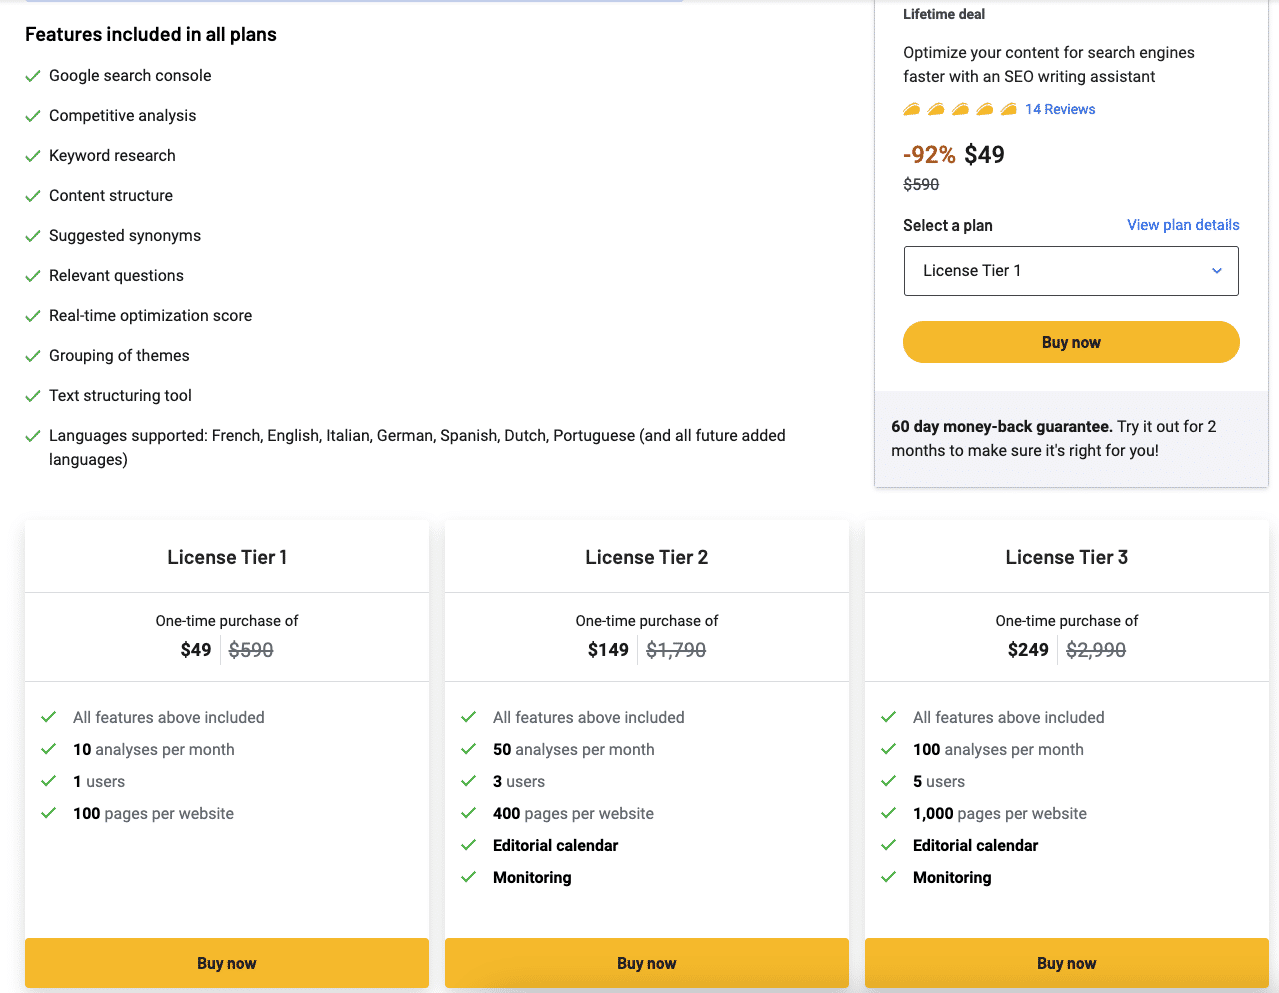This screenshot has height=993, width=1279.
Task: Open the 14 Reviews link
Action: [x=1060, y=109]
